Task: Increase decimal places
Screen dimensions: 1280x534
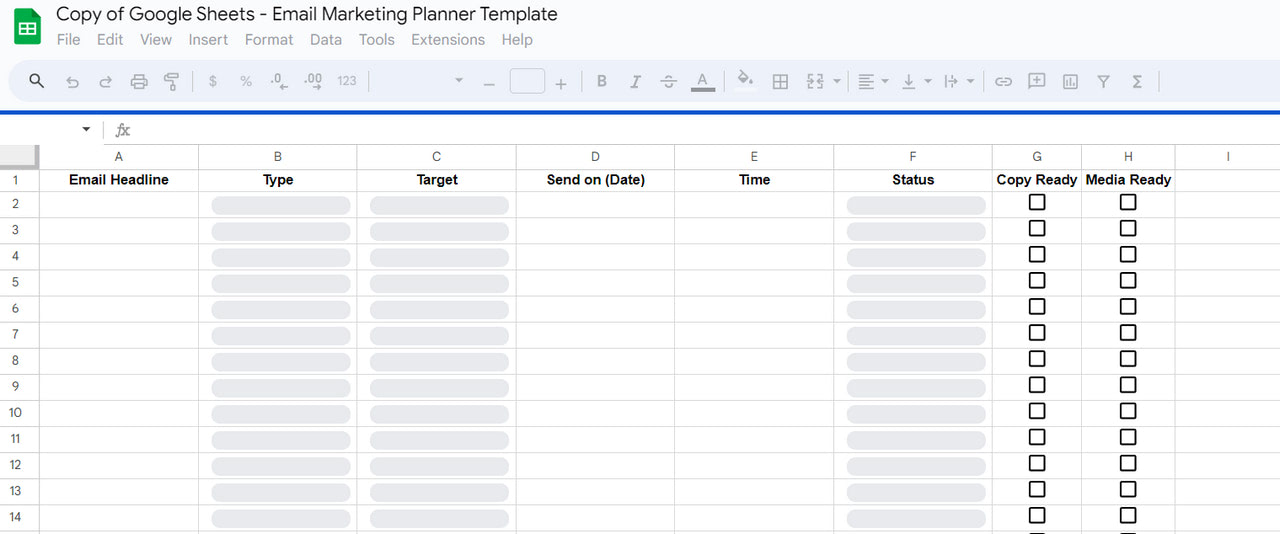Action: [x=312, y=82]
